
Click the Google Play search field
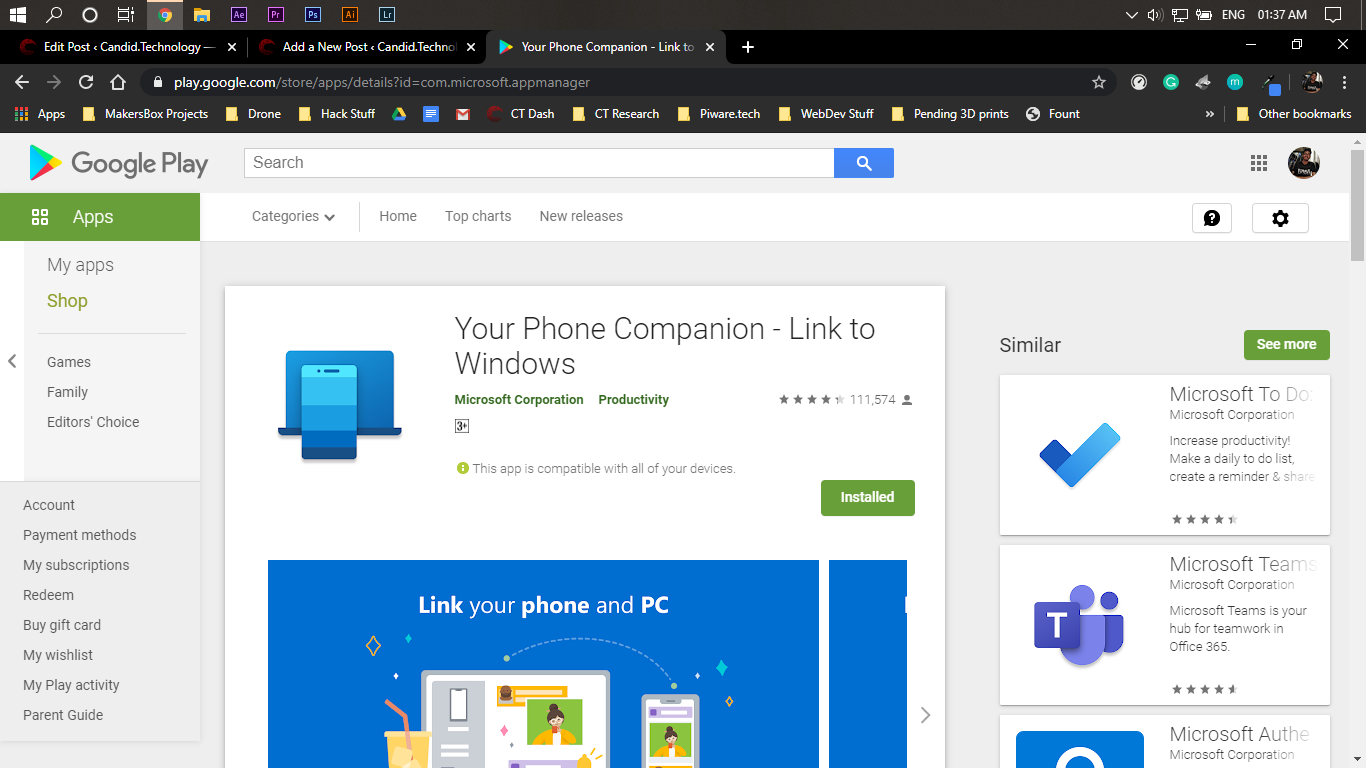(x=539, y=163)
